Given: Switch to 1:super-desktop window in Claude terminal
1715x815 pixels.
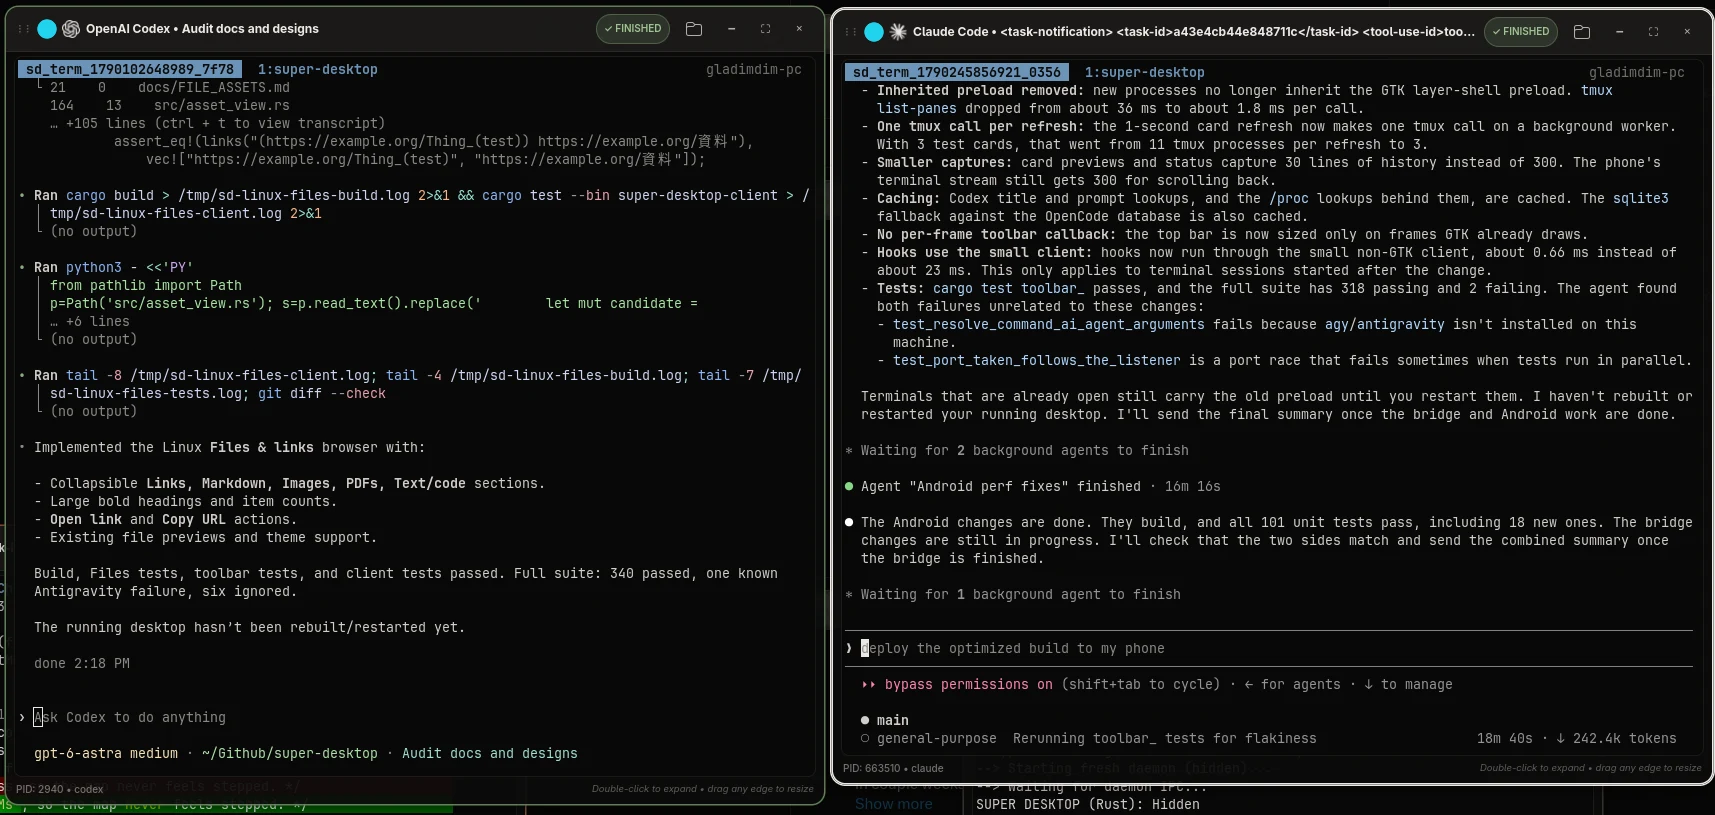Looking at the screenshot, I should point(1144,72).
